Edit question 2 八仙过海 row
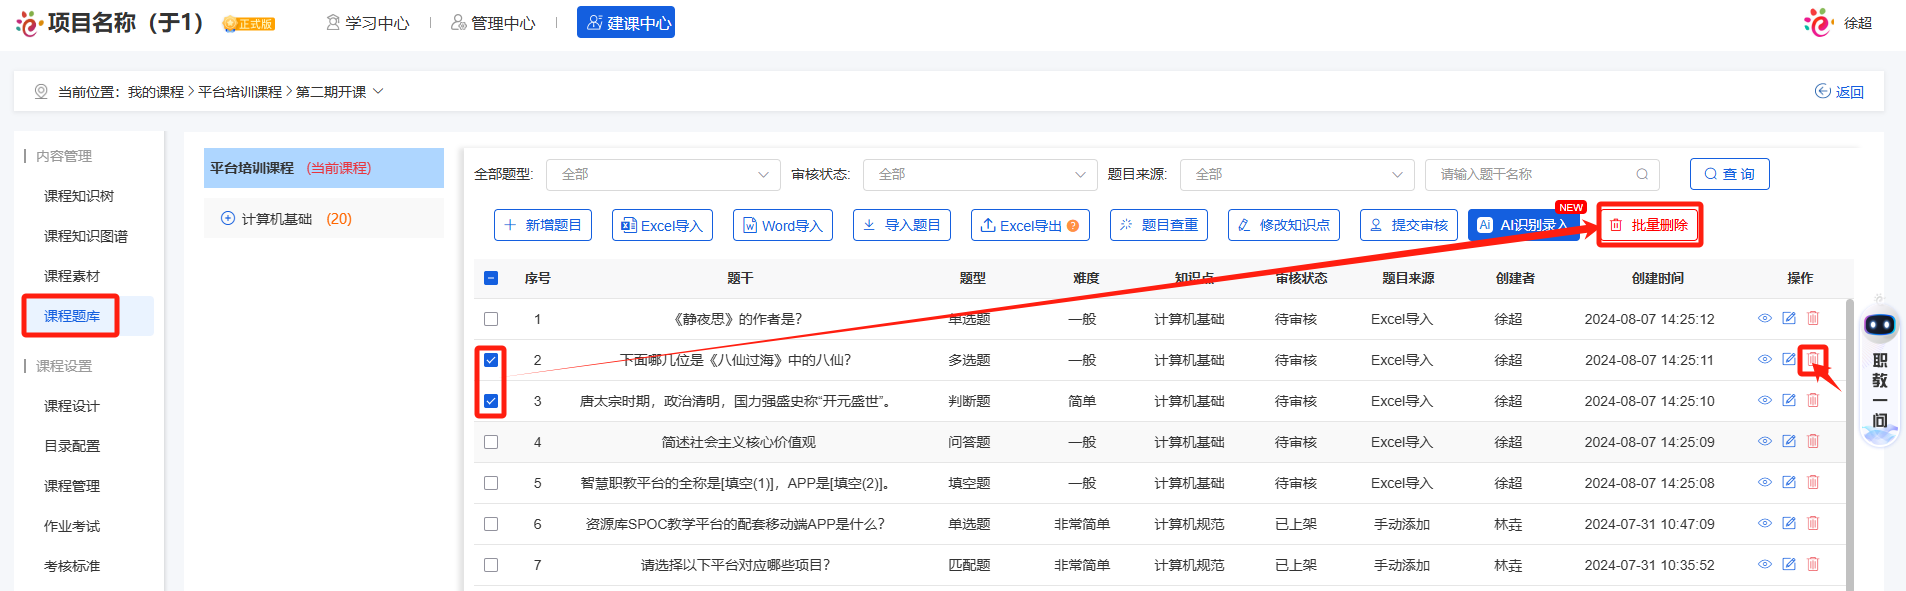Screen dimensions: 1906x591 click(1789, 359)
